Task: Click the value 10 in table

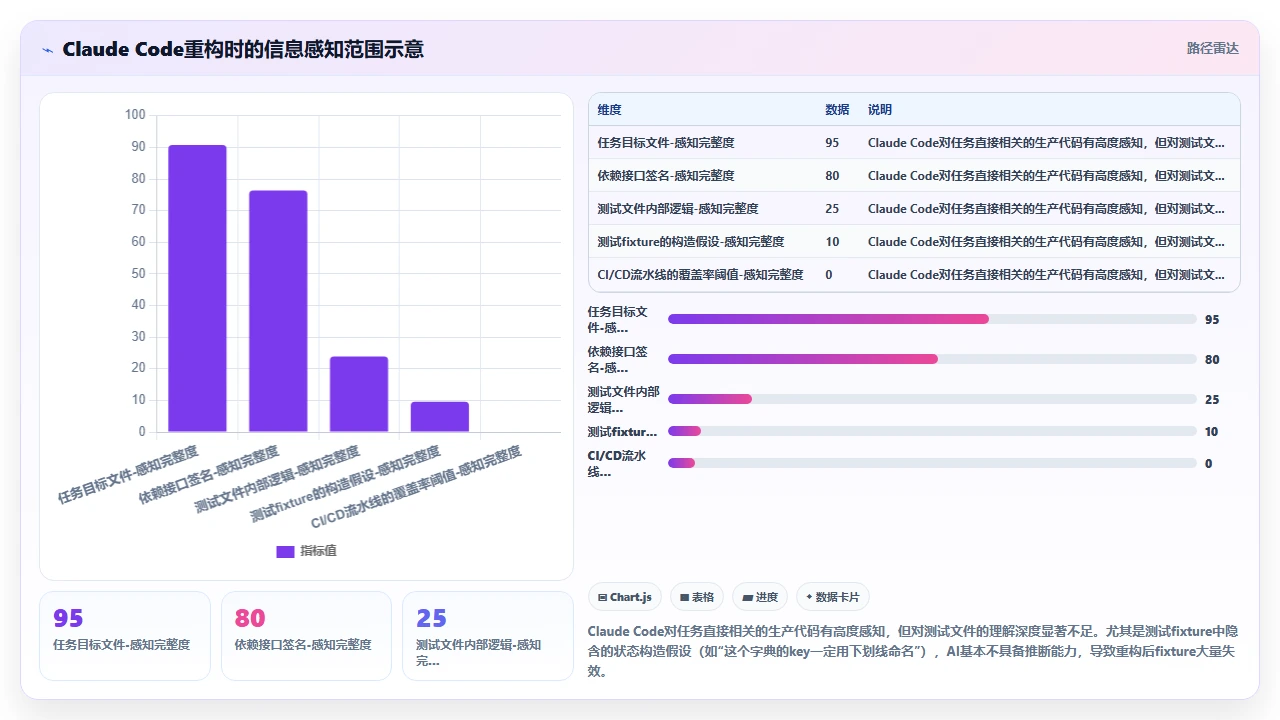Action: pos(832,242)
